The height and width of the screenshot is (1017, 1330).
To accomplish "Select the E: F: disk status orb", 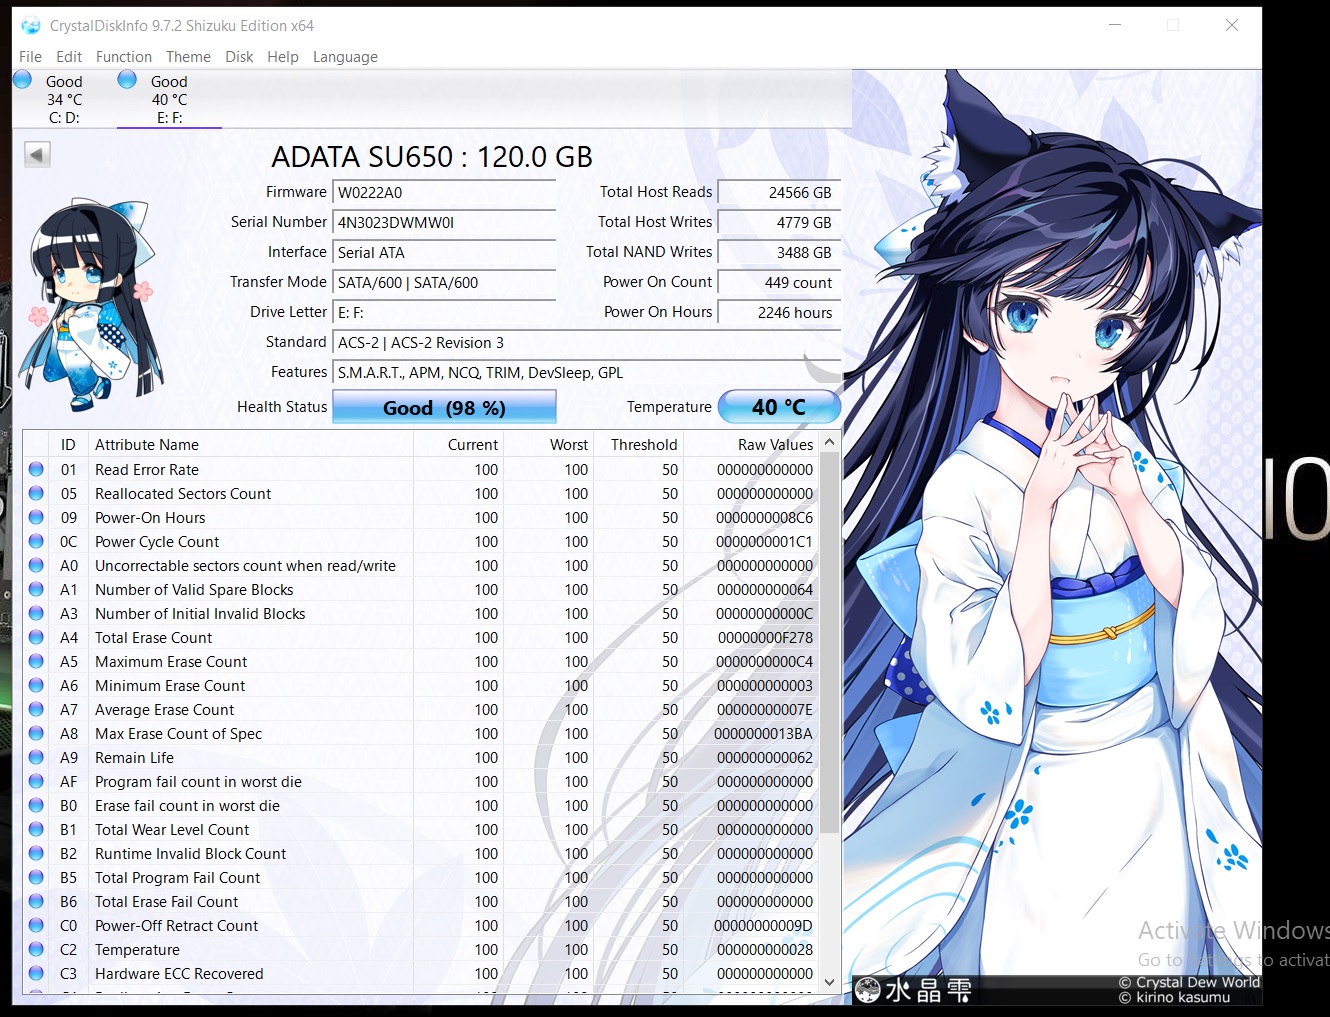I will coord(127,80).
